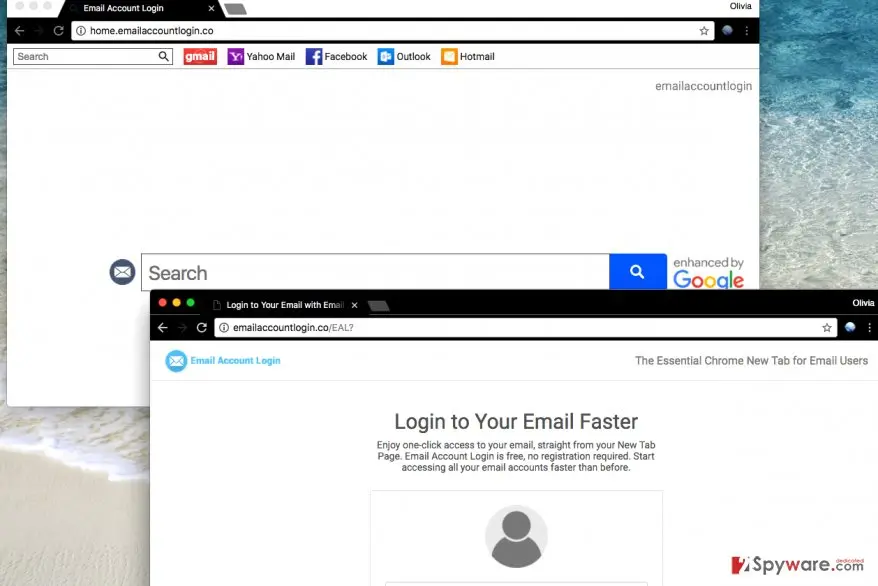The width and height of the screenshot is (878, 586).
Task: Focus the emailaccountlogin.co/EAL address bar
Action: coord(525,327)
